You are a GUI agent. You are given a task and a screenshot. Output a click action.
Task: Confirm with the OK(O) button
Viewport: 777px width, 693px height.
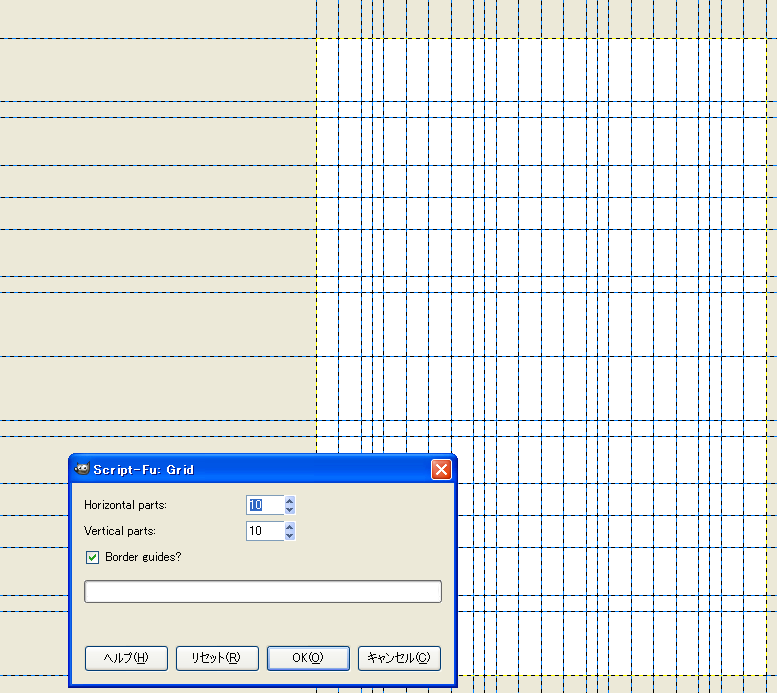pyautogui.click(x=308, y=658)
